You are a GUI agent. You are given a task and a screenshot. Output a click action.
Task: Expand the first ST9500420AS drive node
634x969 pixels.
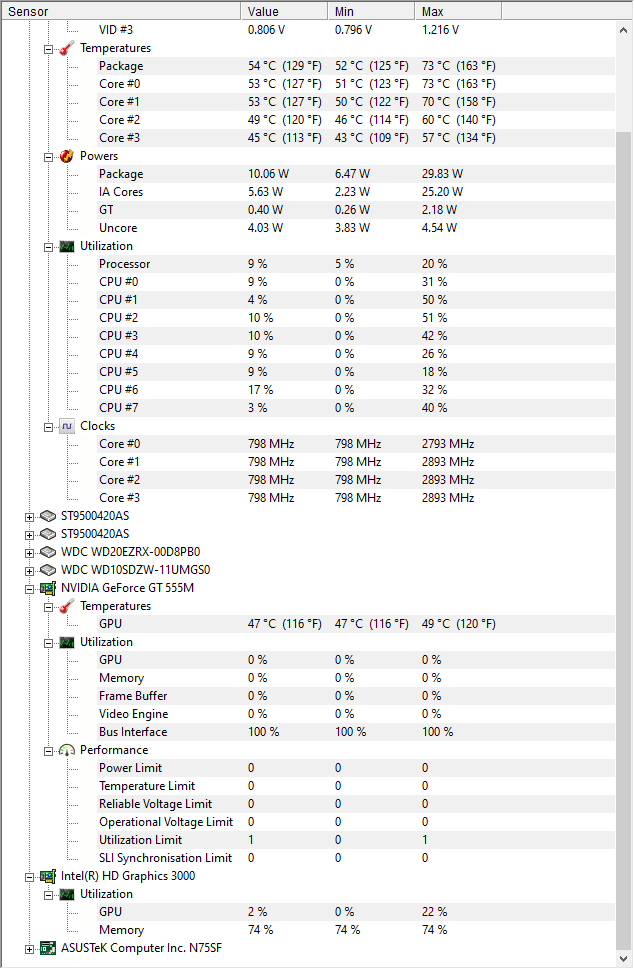[30, 516]
